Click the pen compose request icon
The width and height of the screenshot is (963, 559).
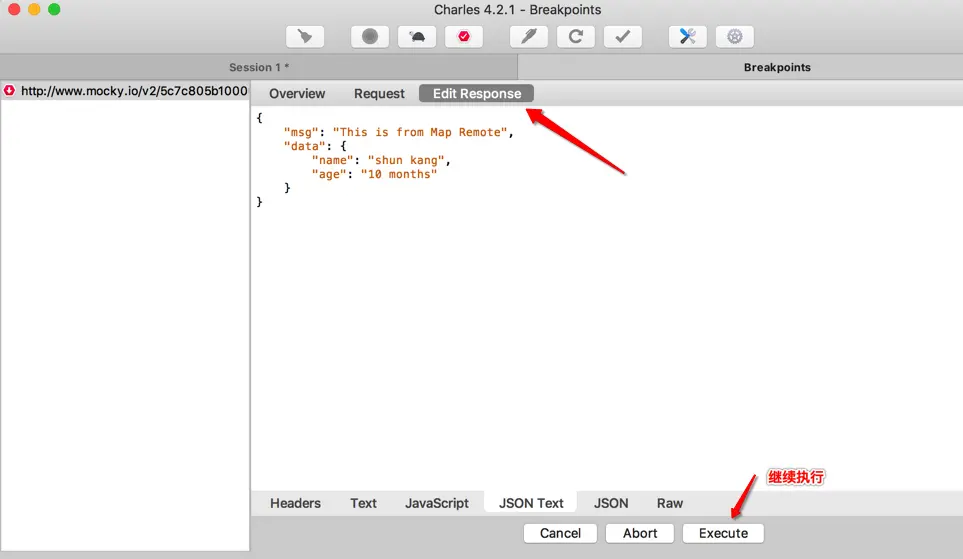tap(529, 37)
